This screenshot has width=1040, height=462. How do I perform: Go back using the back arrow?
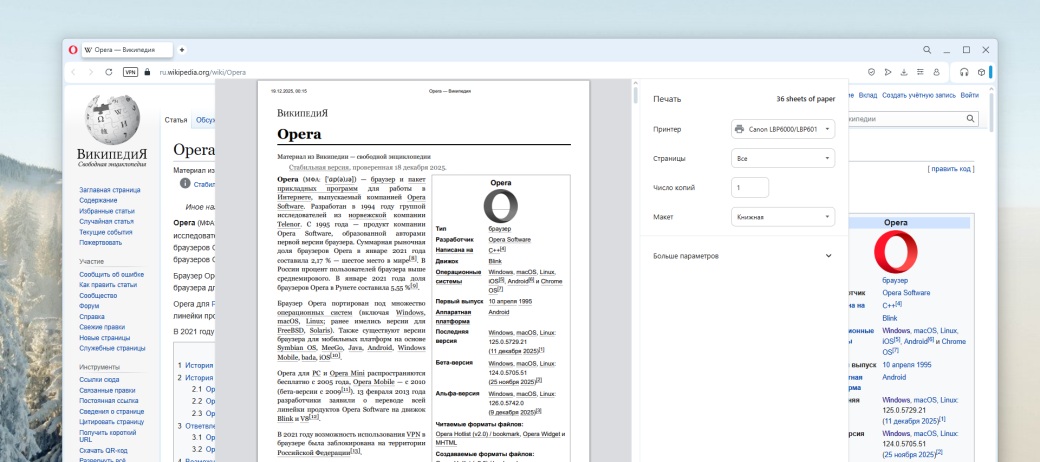click(x=74, y=72)
